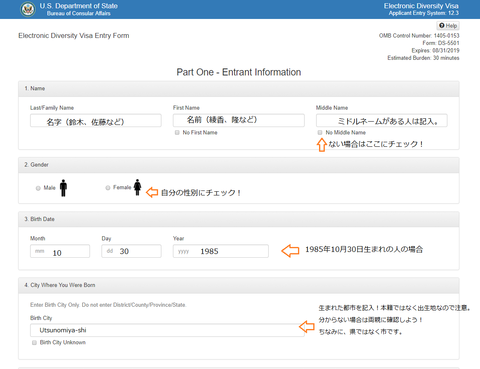Check the No Middle Name checkbox

(320, 133)
